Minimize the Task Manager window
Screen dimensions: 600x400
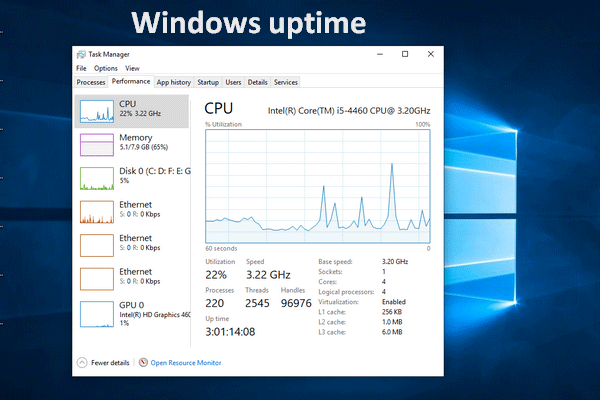(380, 54)
